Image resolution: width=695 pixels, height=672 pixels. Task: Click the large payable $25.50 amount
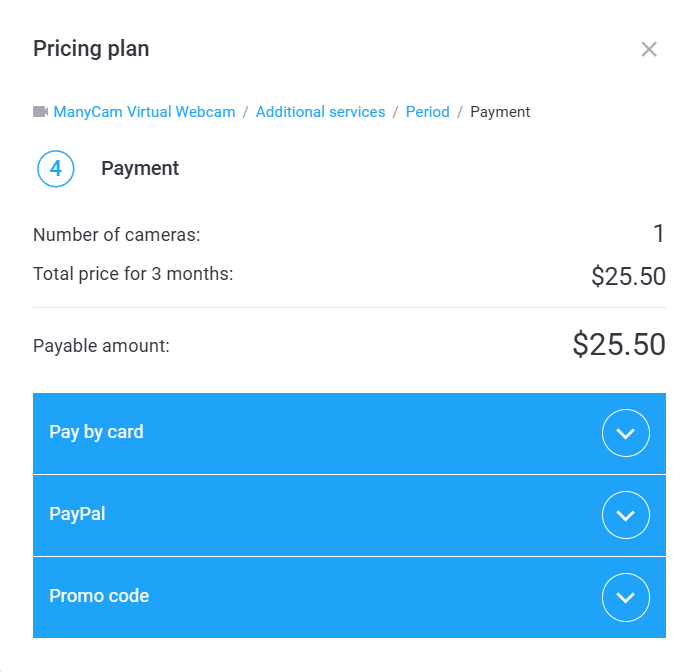click(x=619, y=345)
